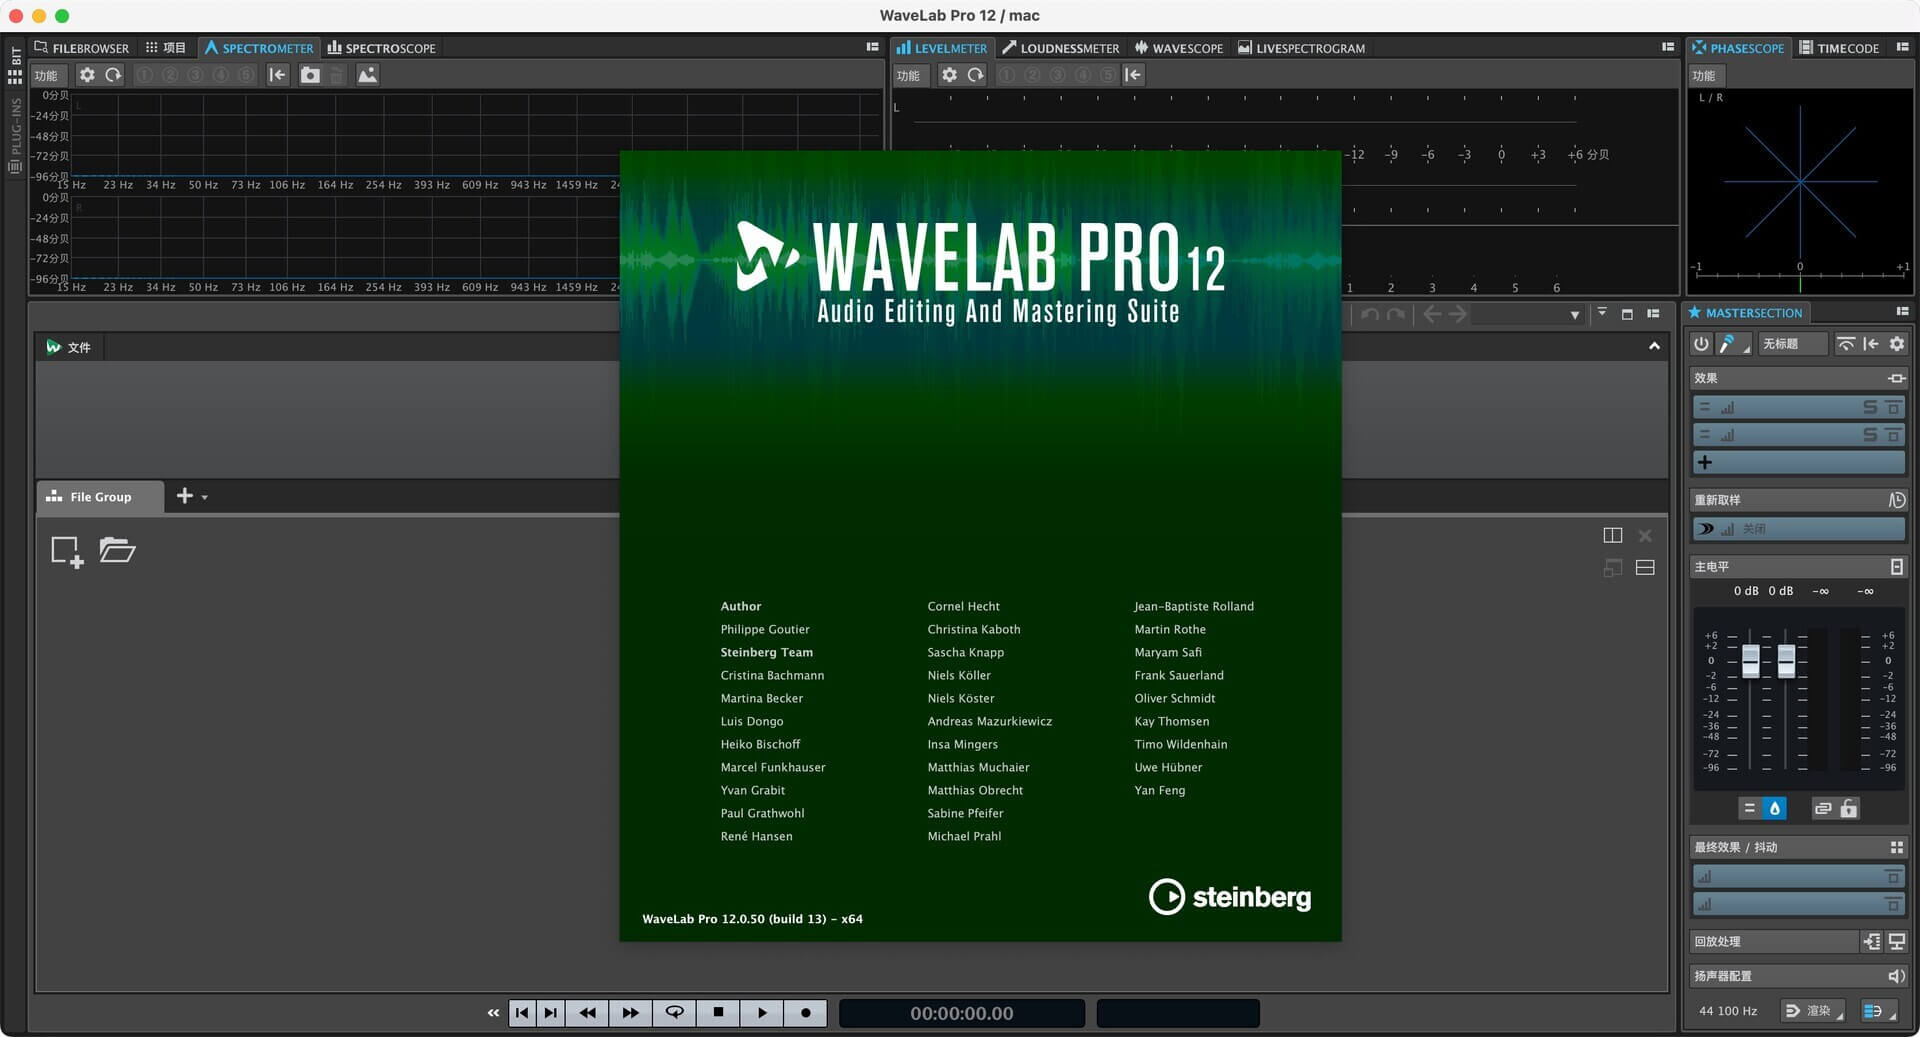Collapse the 文件 ribbon with chevron
The image size is (1920, 1037).
pos(1654,346)
